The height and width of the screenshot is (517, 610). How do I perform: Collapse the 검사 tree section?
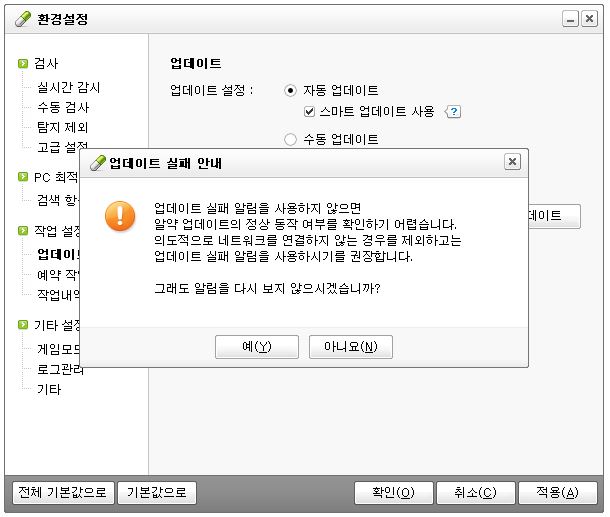tap(23, 63)
